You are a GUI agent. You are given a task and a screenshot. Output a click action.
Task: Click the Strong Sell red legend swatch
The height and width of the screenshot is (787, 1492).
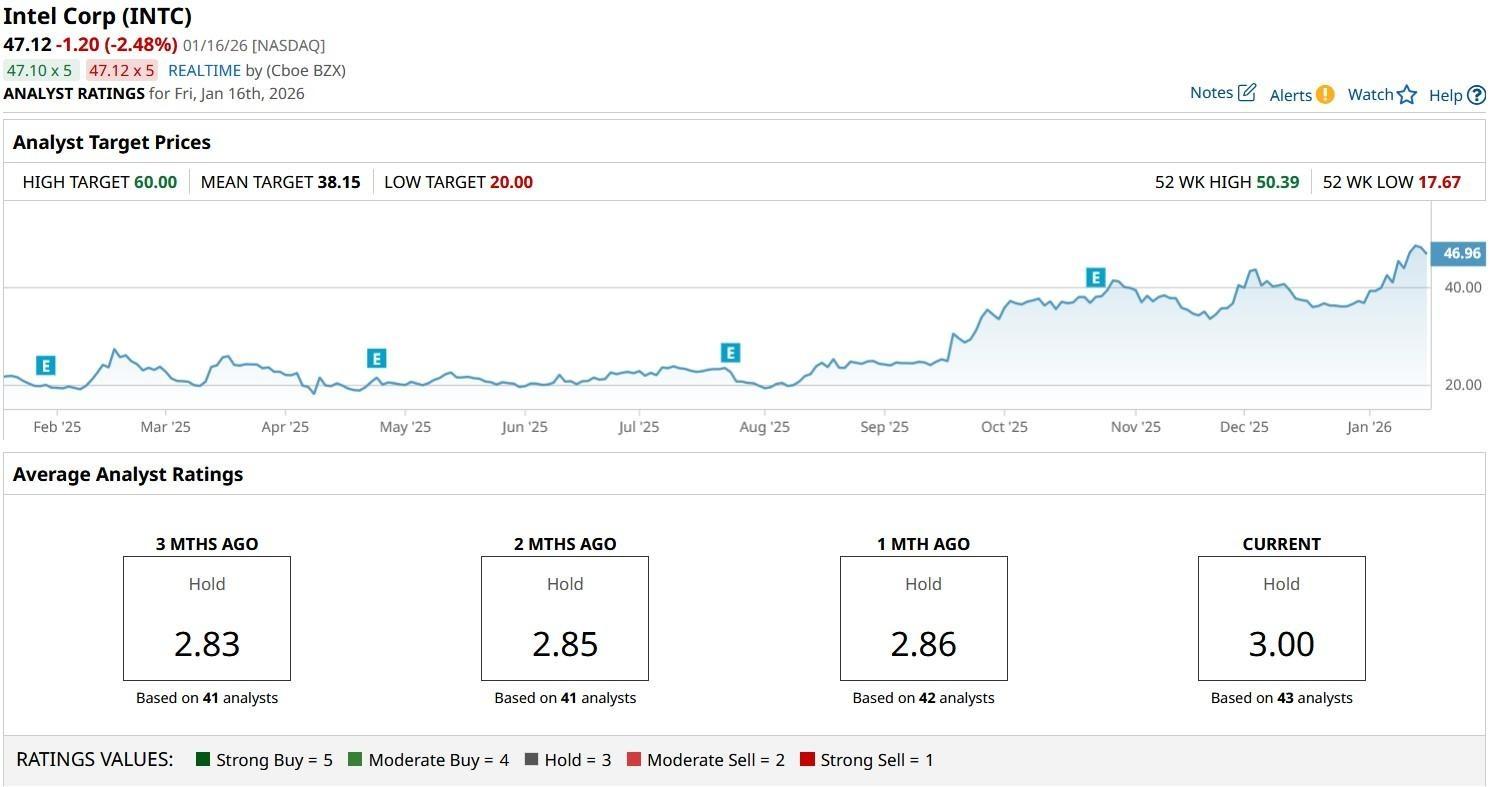[807, 760]
